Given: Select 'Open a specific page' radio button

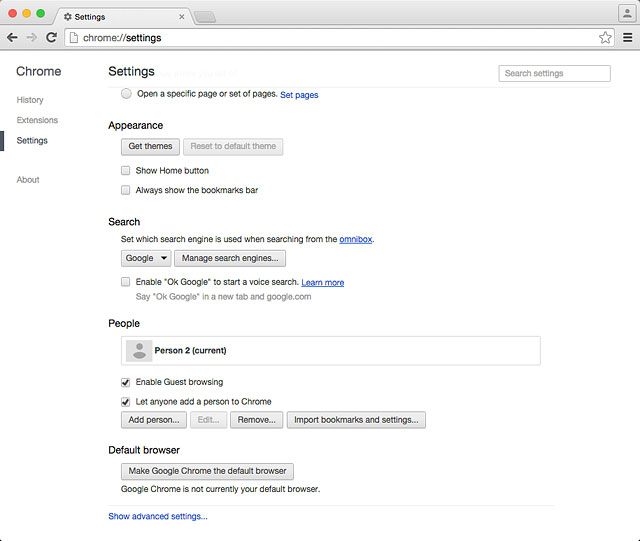Looking at the screenshot, I should pos(126,94).
